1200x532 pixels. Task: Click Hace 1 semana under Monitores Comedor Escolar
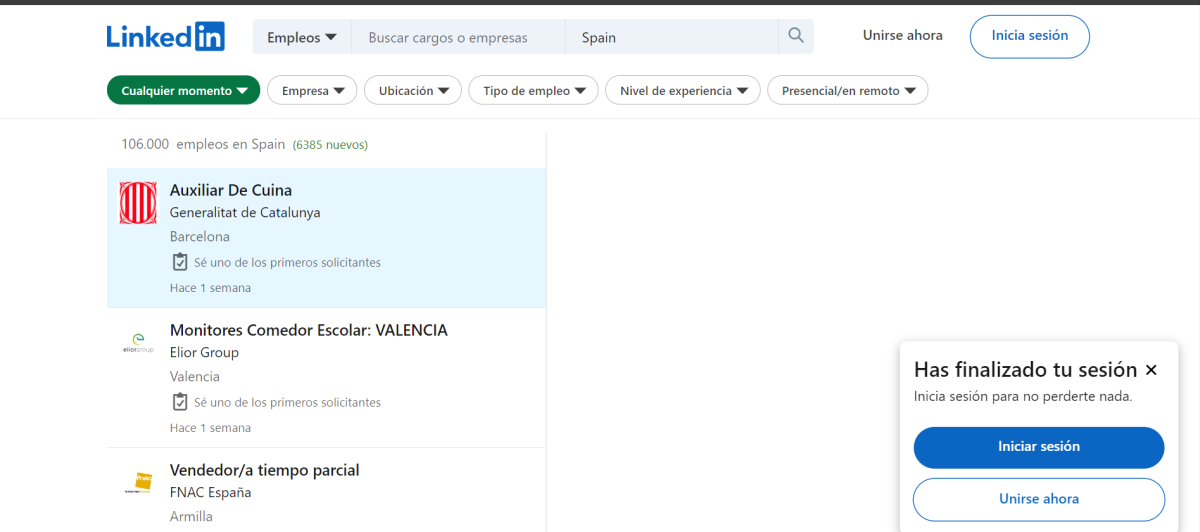(210, 428)
